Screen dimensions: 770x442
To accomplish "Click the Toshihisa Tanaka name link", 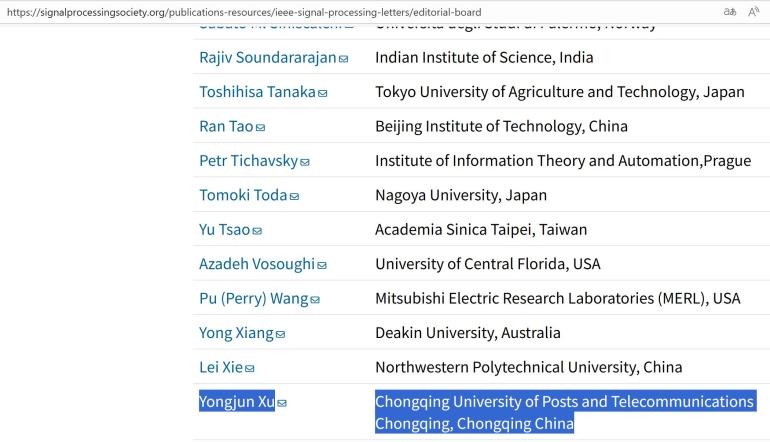I will click(257, 92).
